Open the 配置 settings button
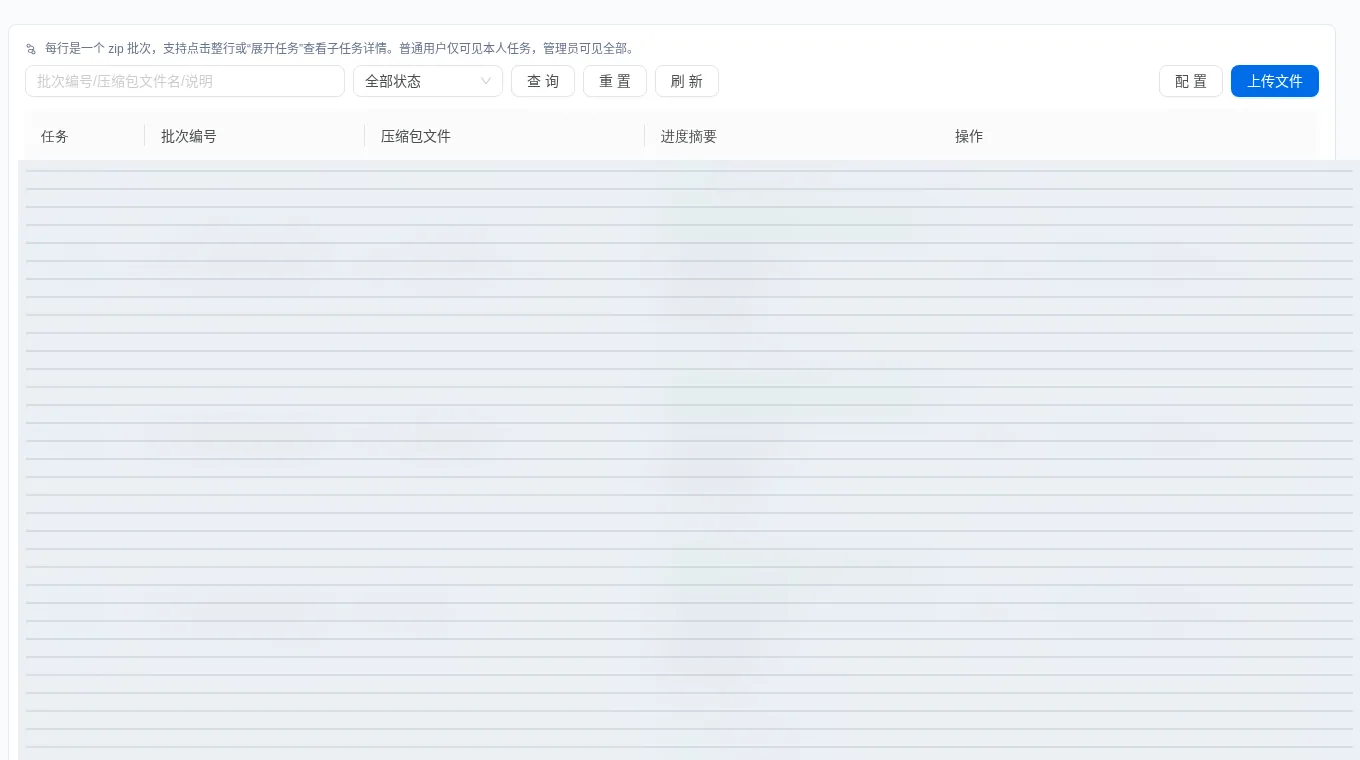 click(1191, 81)
